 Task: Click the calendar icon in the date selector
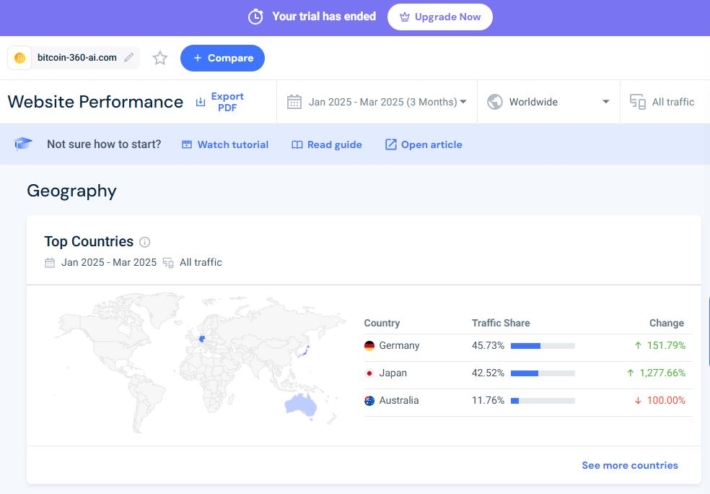pyautogui.click(x=294, y=102)
